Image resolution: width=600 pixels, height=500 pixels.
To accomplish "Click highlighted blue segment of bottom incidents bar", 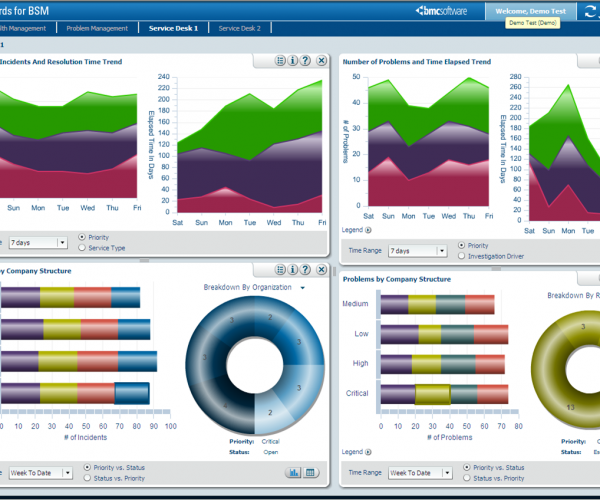I will click(132, 393).
